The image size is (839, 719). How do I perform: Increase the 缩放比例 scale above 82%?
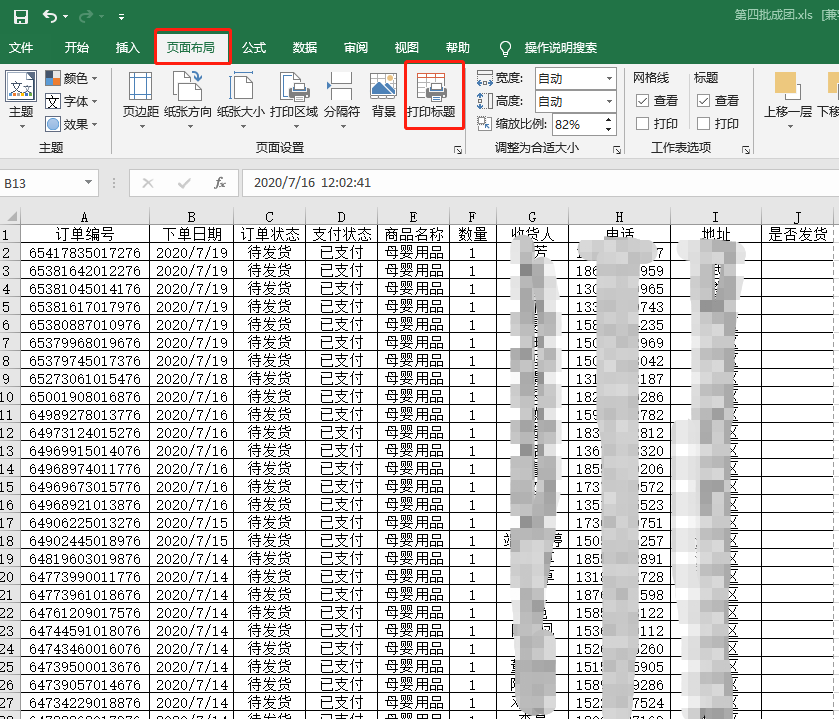click(x=607, y=118)
